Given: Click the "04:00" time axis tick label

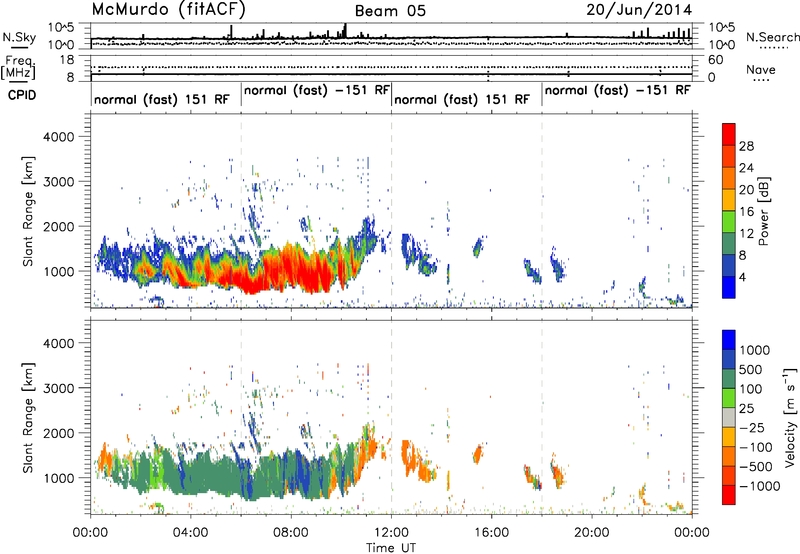Looking at the screenshot, I should [190, 533].
